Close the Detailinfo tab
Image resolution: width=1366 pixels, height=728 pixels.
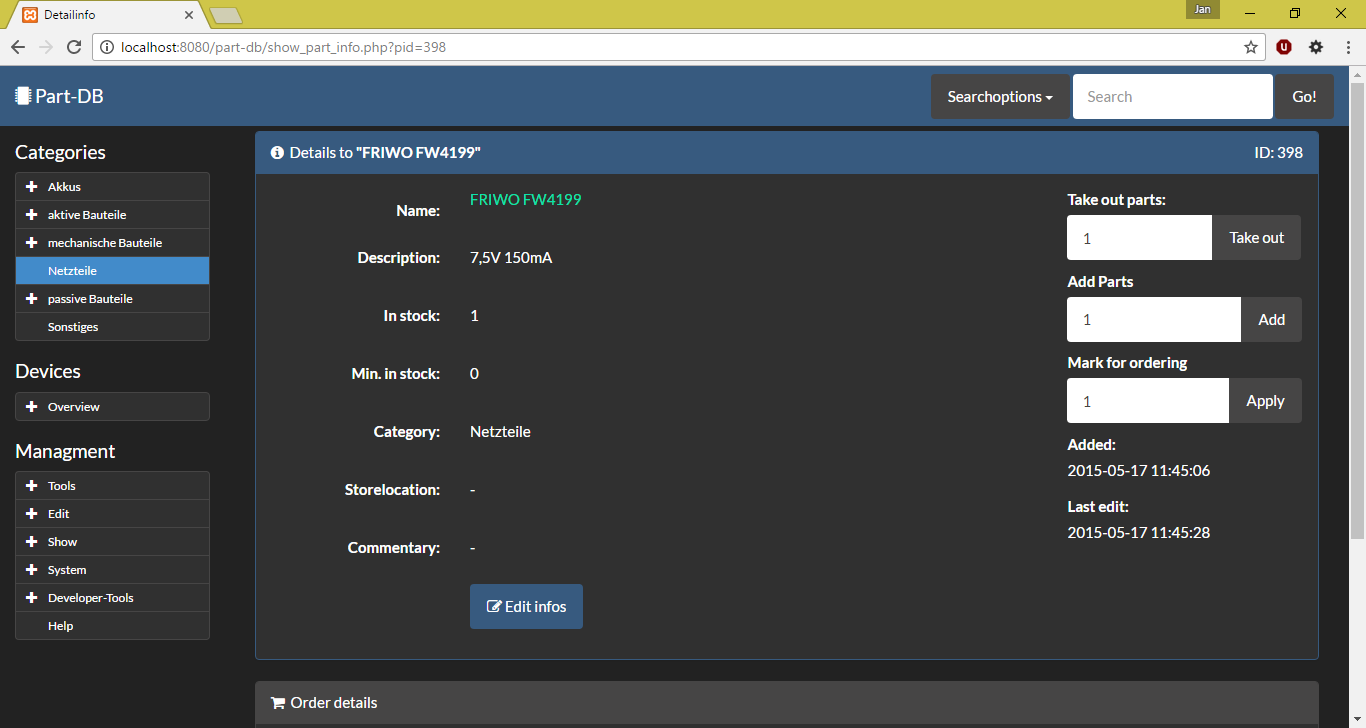click(190, 15)
